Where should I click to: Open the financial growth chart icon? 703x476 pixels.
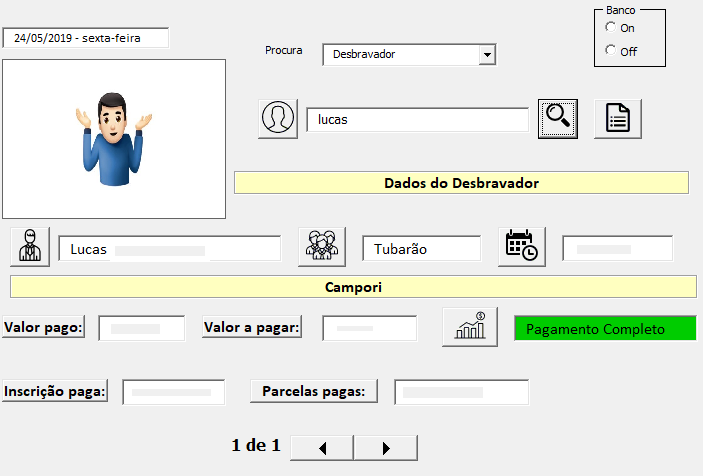coord(470,327)
